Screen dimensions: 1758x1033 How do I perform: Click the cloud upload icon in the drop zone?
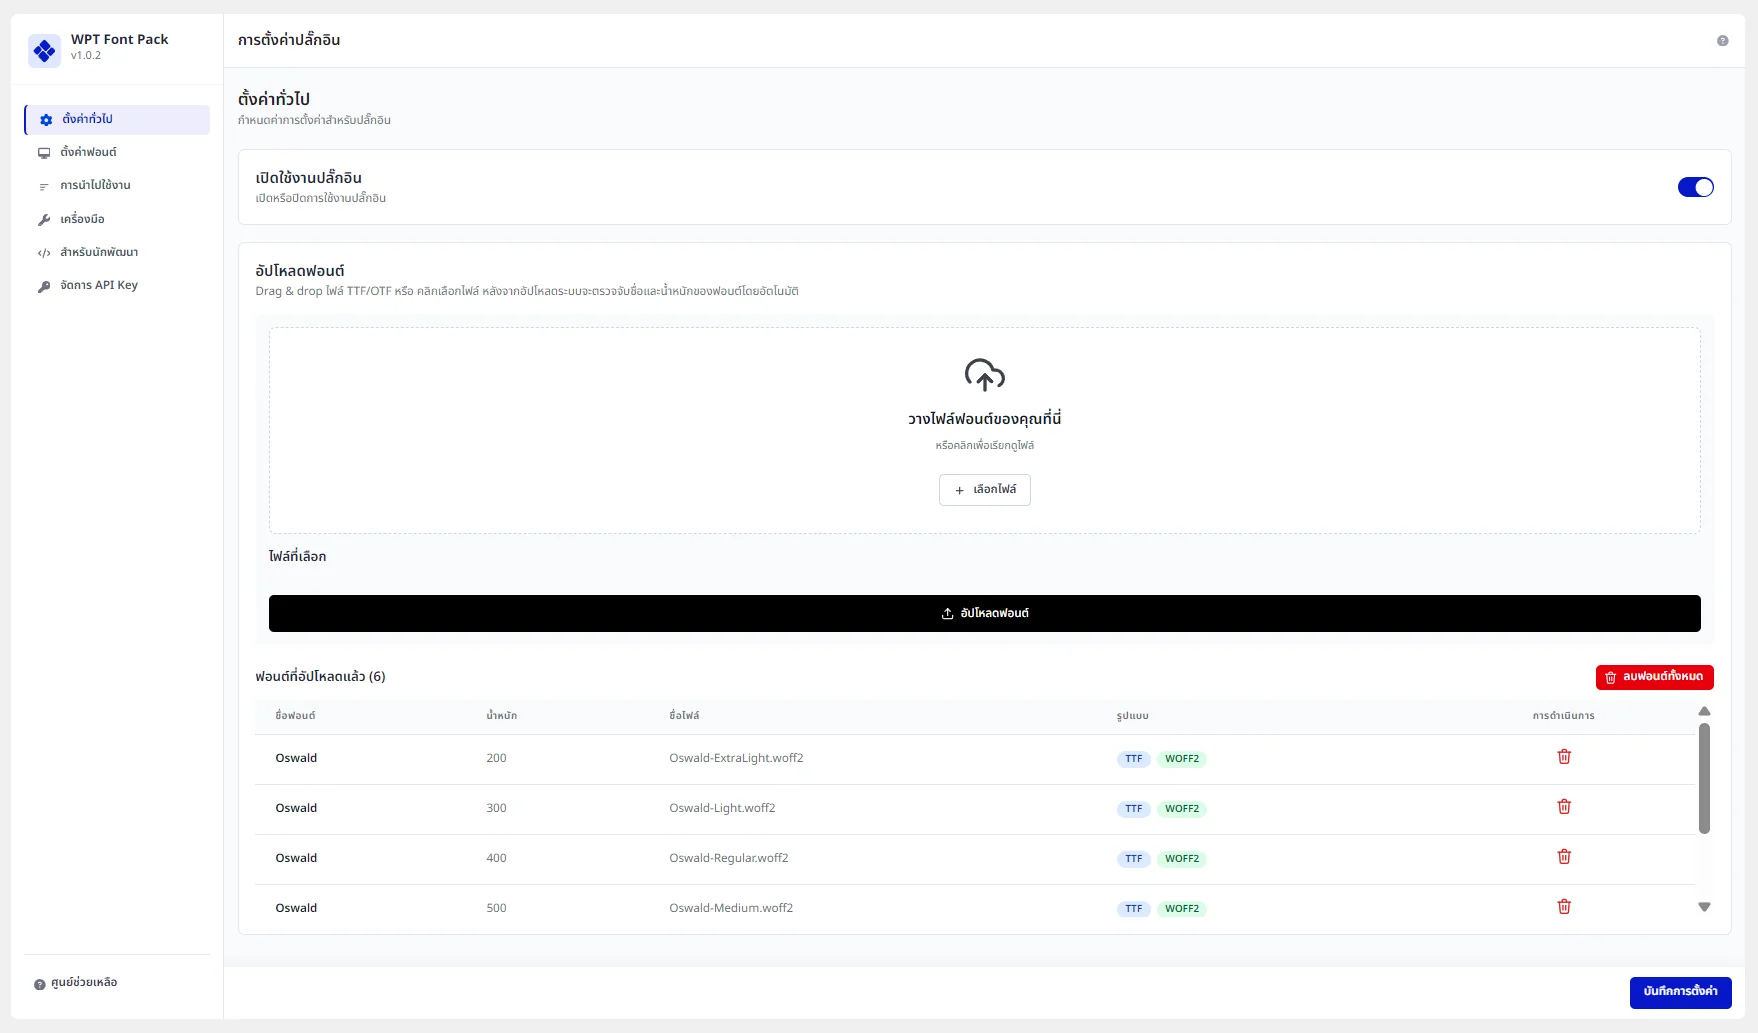pyautogui.click(x=985, y=375)
